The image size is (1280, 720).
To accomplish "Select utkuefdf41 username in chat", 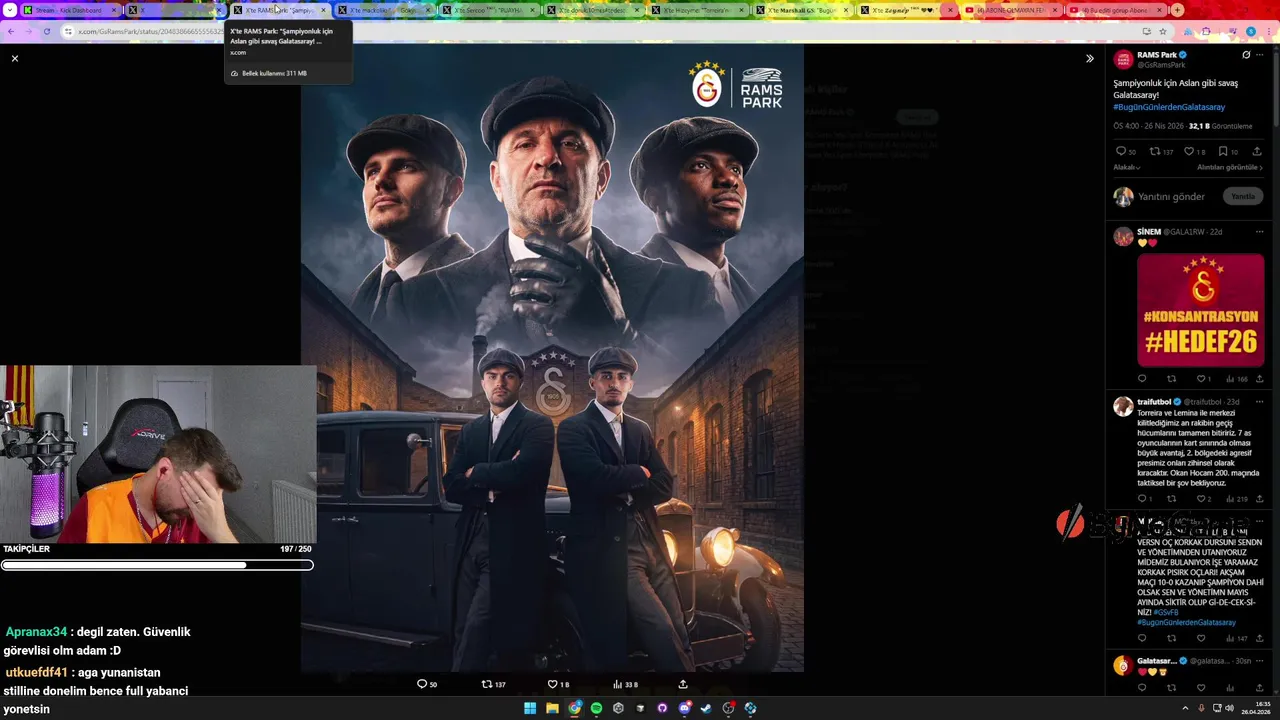I will click(37, 673).
